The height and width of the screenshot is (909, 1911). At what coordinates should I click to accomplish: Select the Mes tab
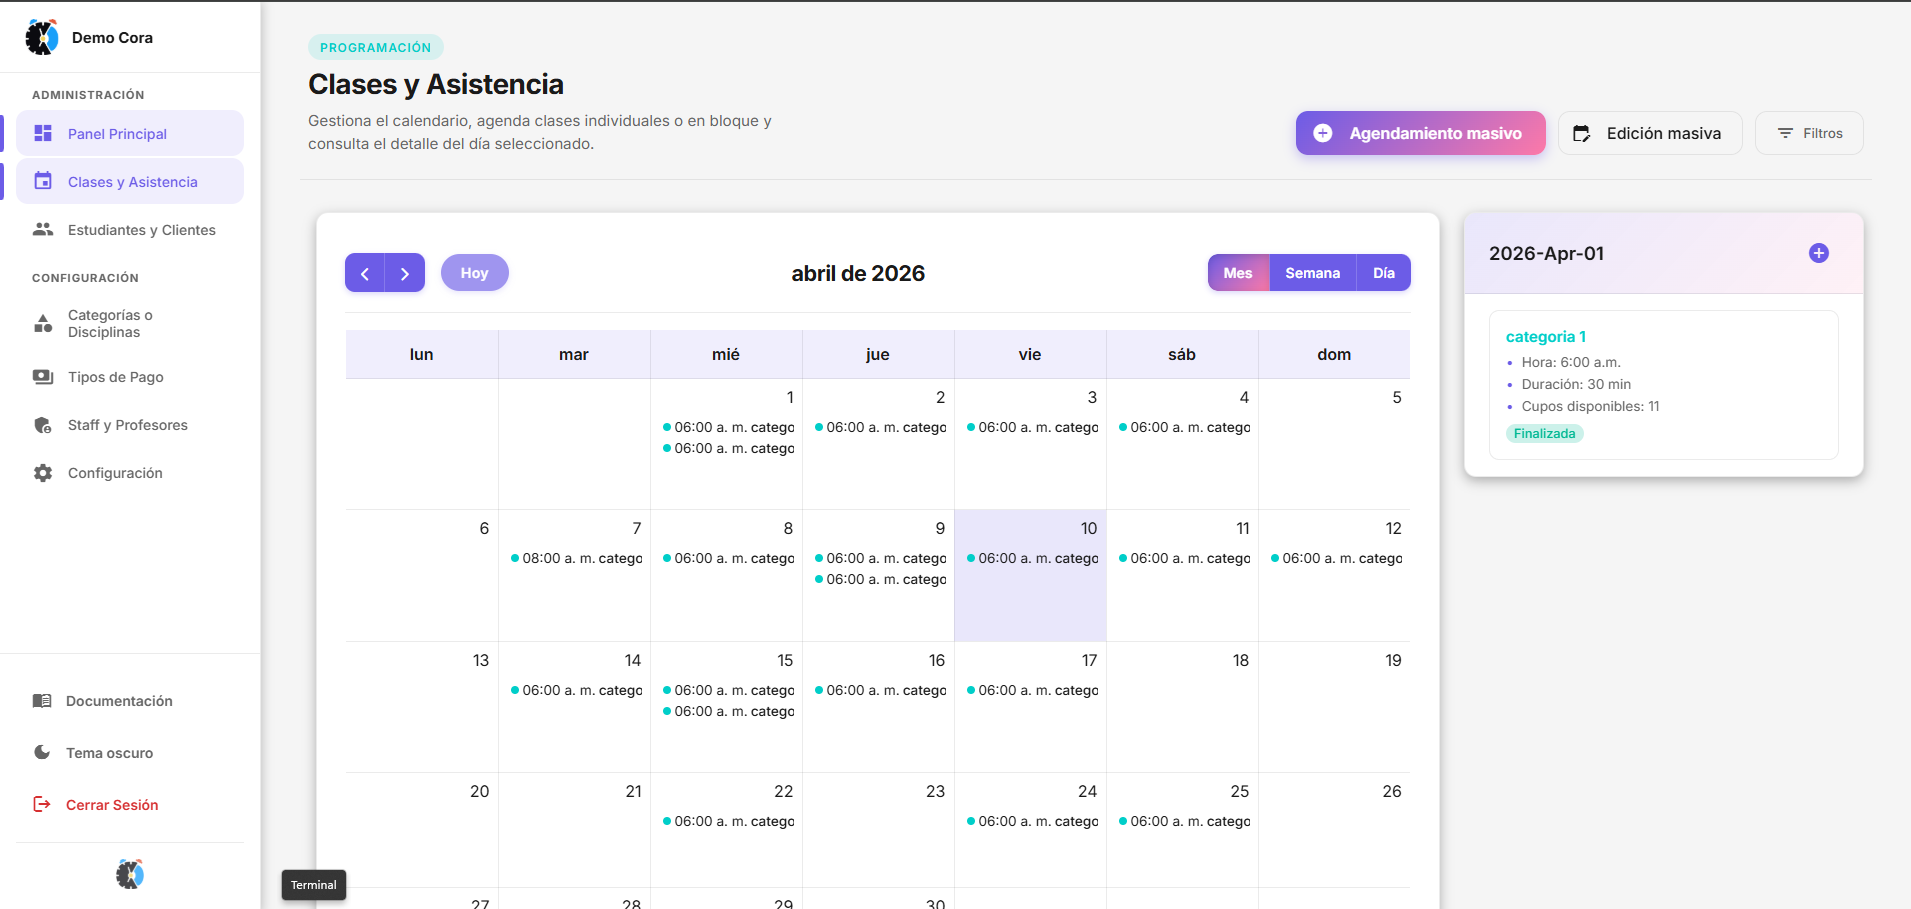coord(1238,272)
